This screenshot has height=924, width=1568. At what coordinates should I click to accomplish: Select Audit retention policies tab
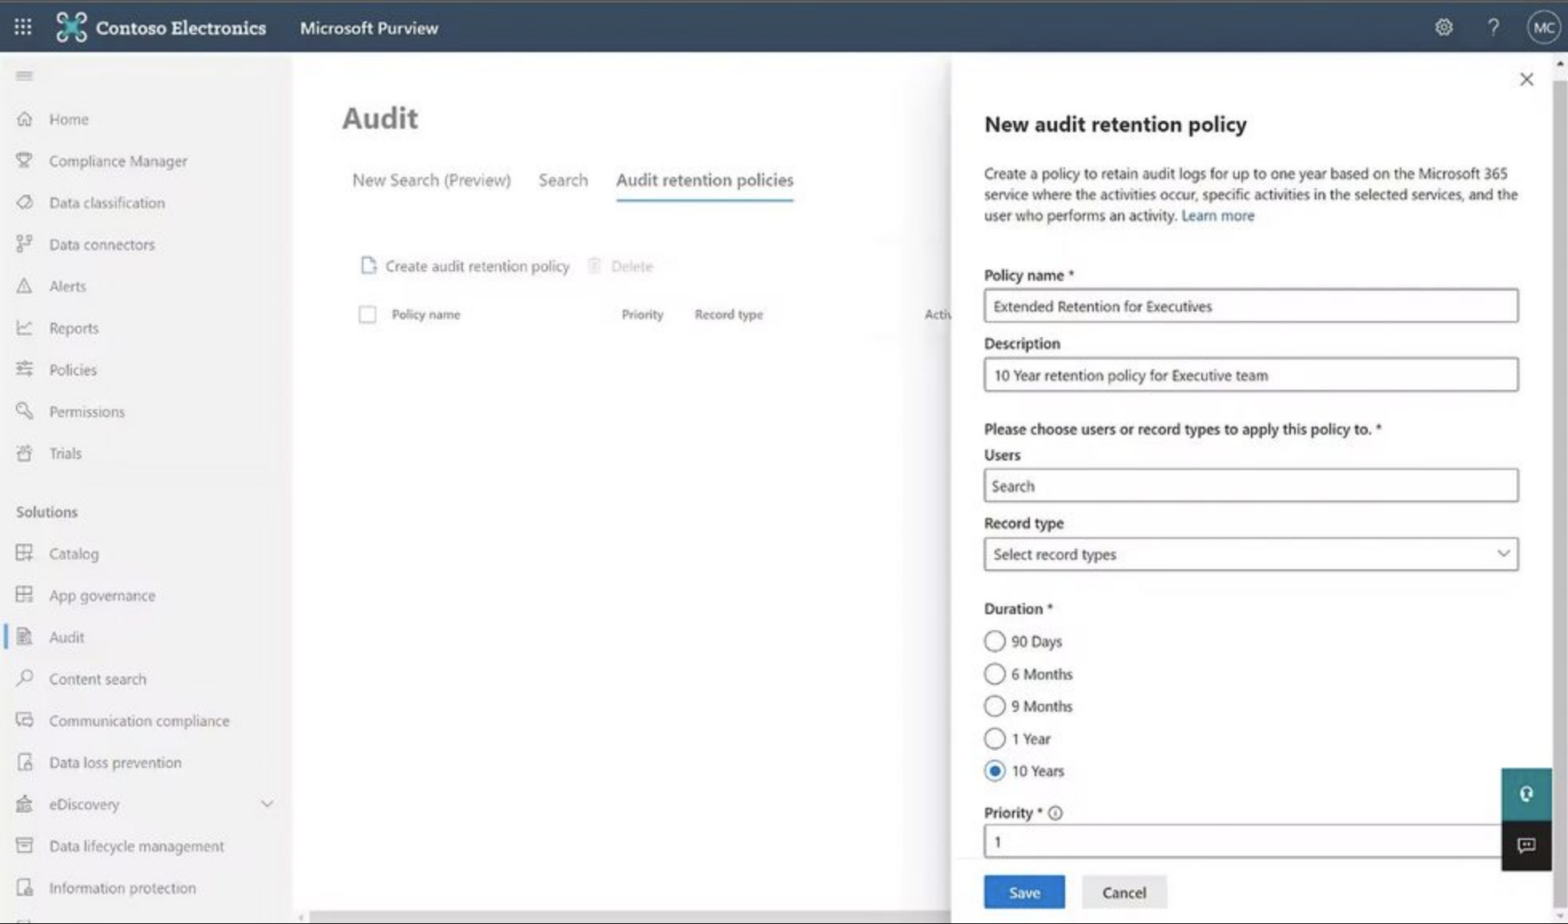(705, 180)
